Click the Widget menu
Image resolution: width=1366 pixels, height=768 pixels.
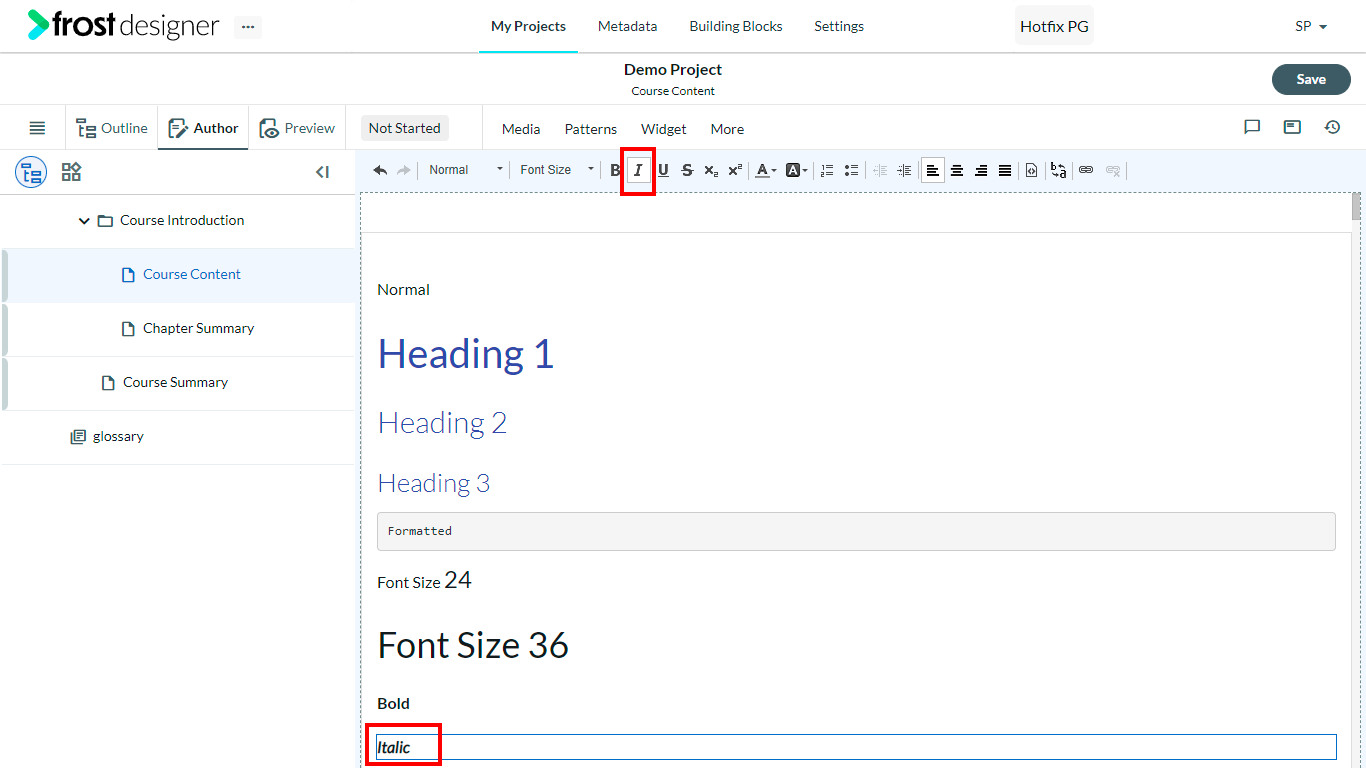pos(664,129)
